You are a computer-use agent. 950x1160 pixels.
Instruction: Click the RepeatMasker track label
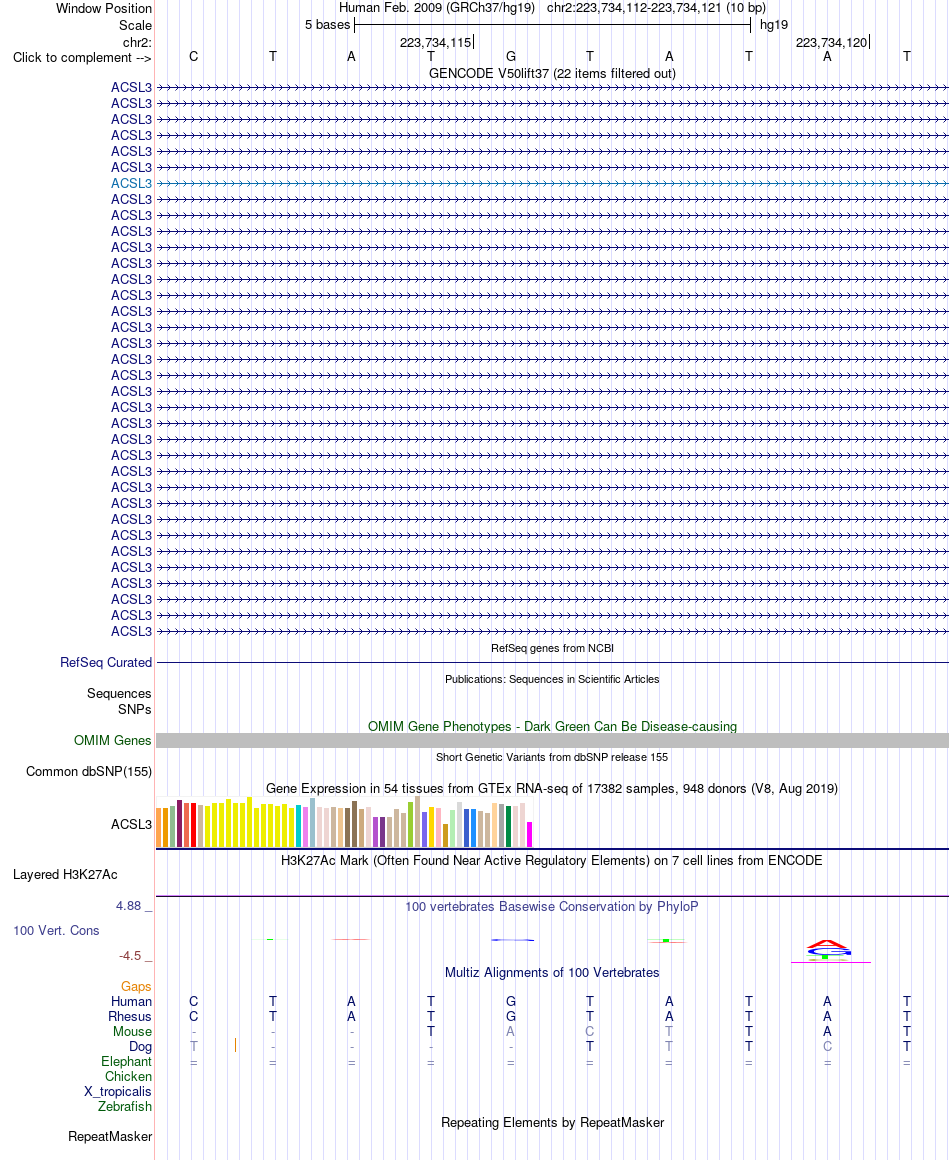pyautogui.click(x=110, y=1136)
